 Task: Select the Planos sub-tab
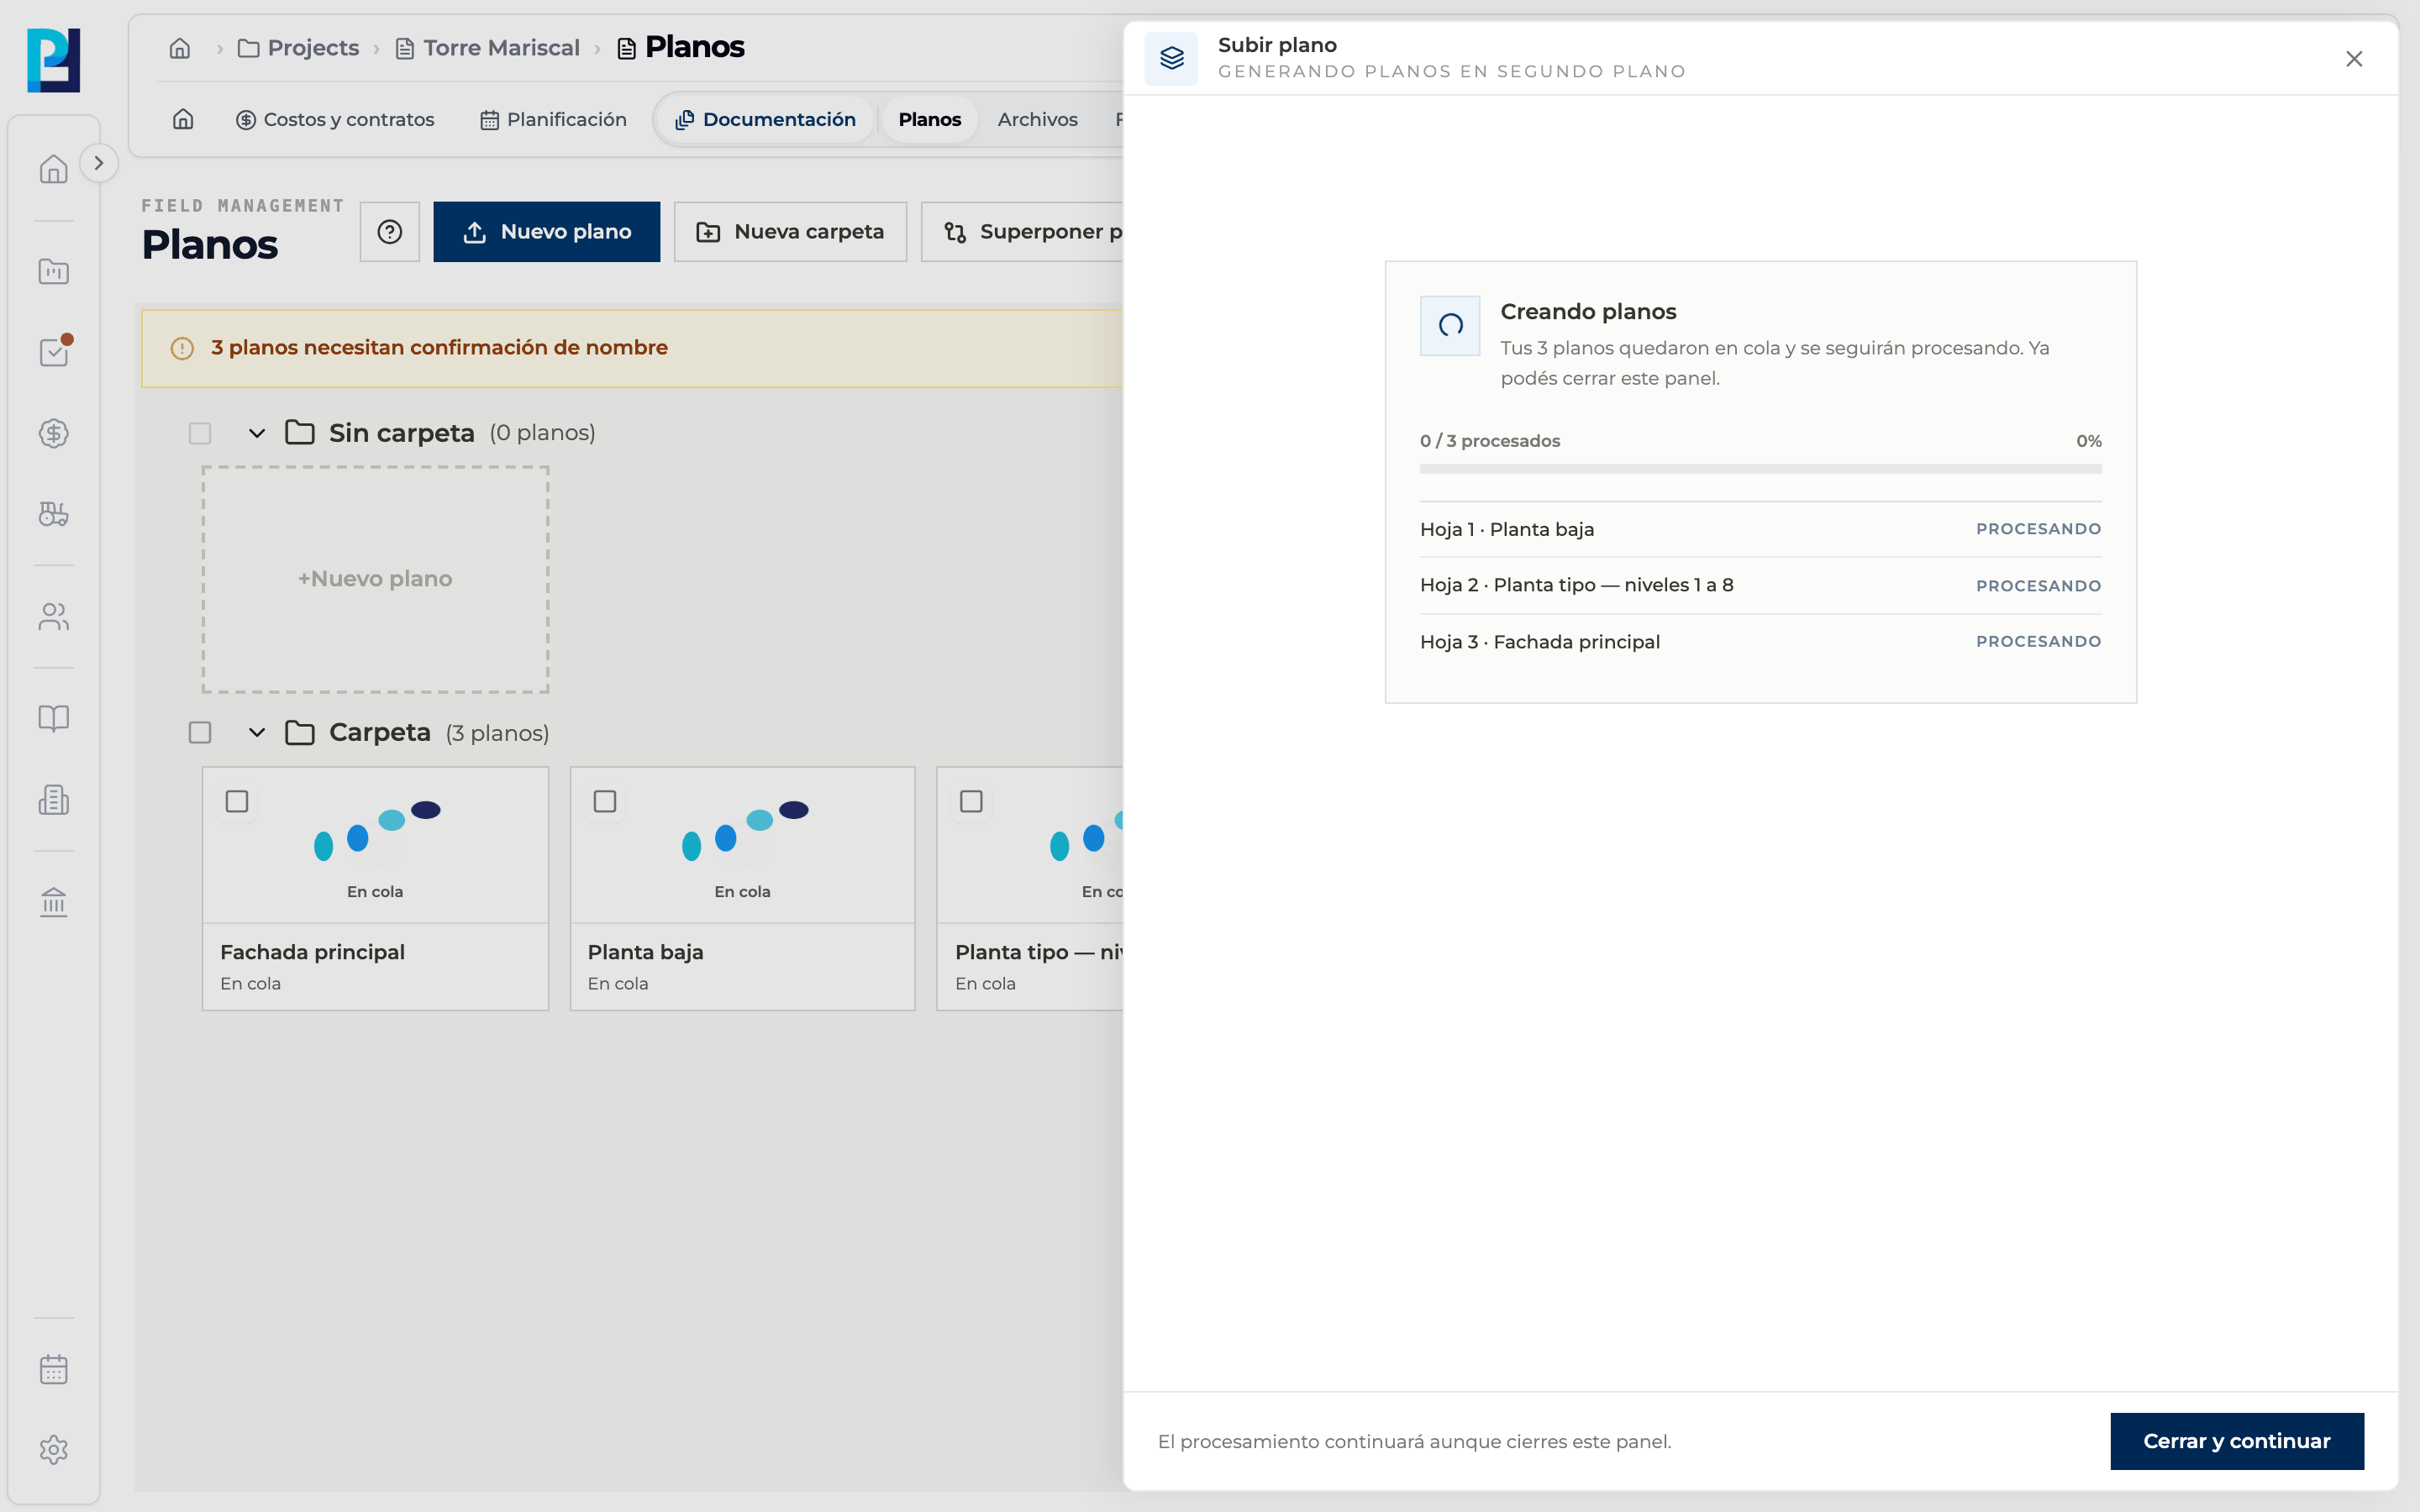(929, 119)
